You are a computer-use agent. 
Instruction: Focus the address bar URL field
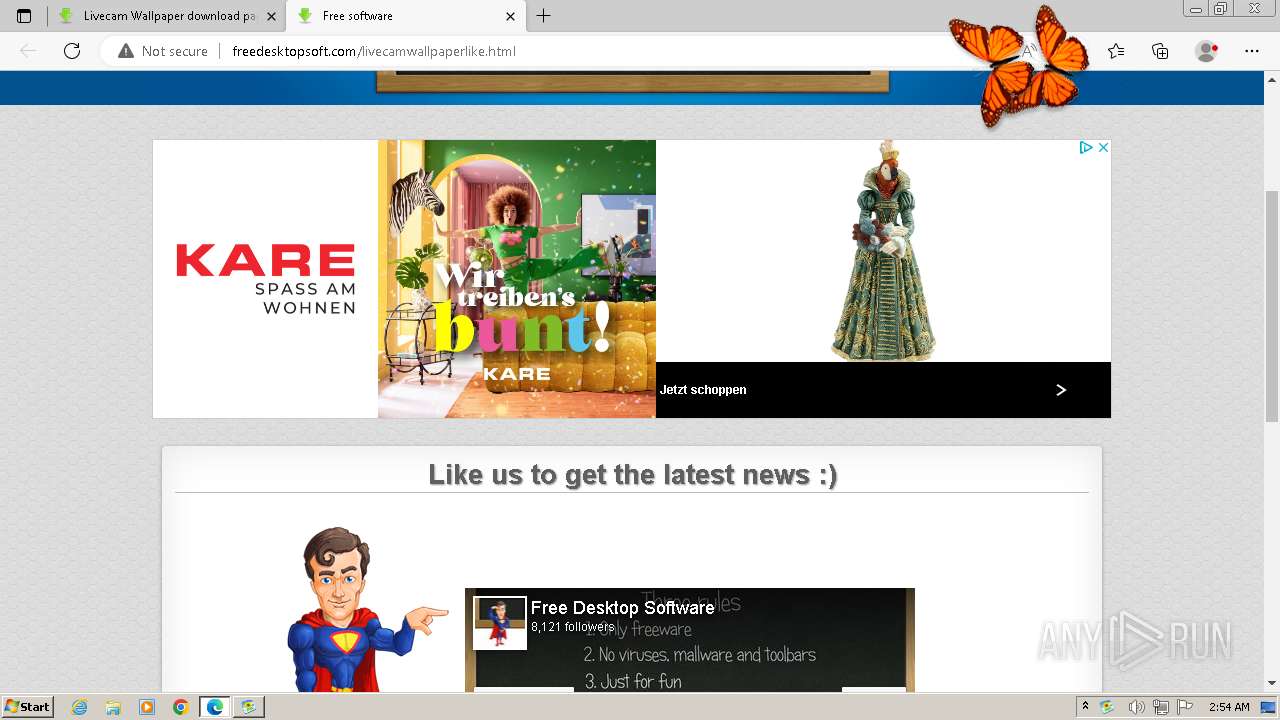coord(374,51)
